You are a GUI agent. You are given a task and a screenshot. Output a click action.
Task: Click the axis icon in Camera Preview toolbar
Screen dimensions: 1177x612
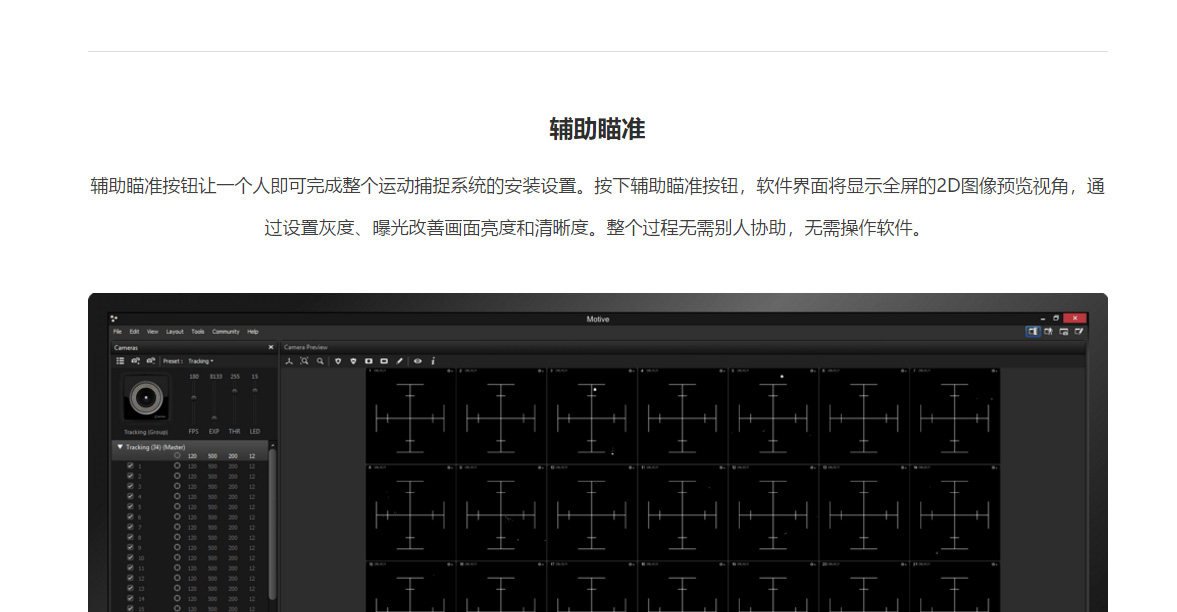(x=289, y=361)
